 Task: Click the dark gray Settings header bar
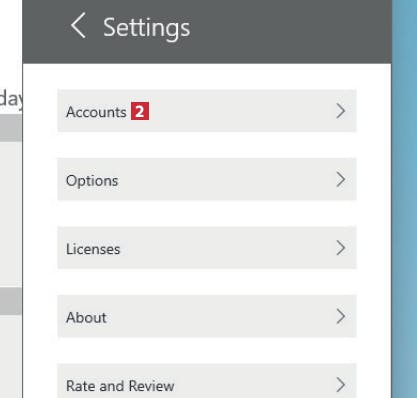click(x=207, y=32)
